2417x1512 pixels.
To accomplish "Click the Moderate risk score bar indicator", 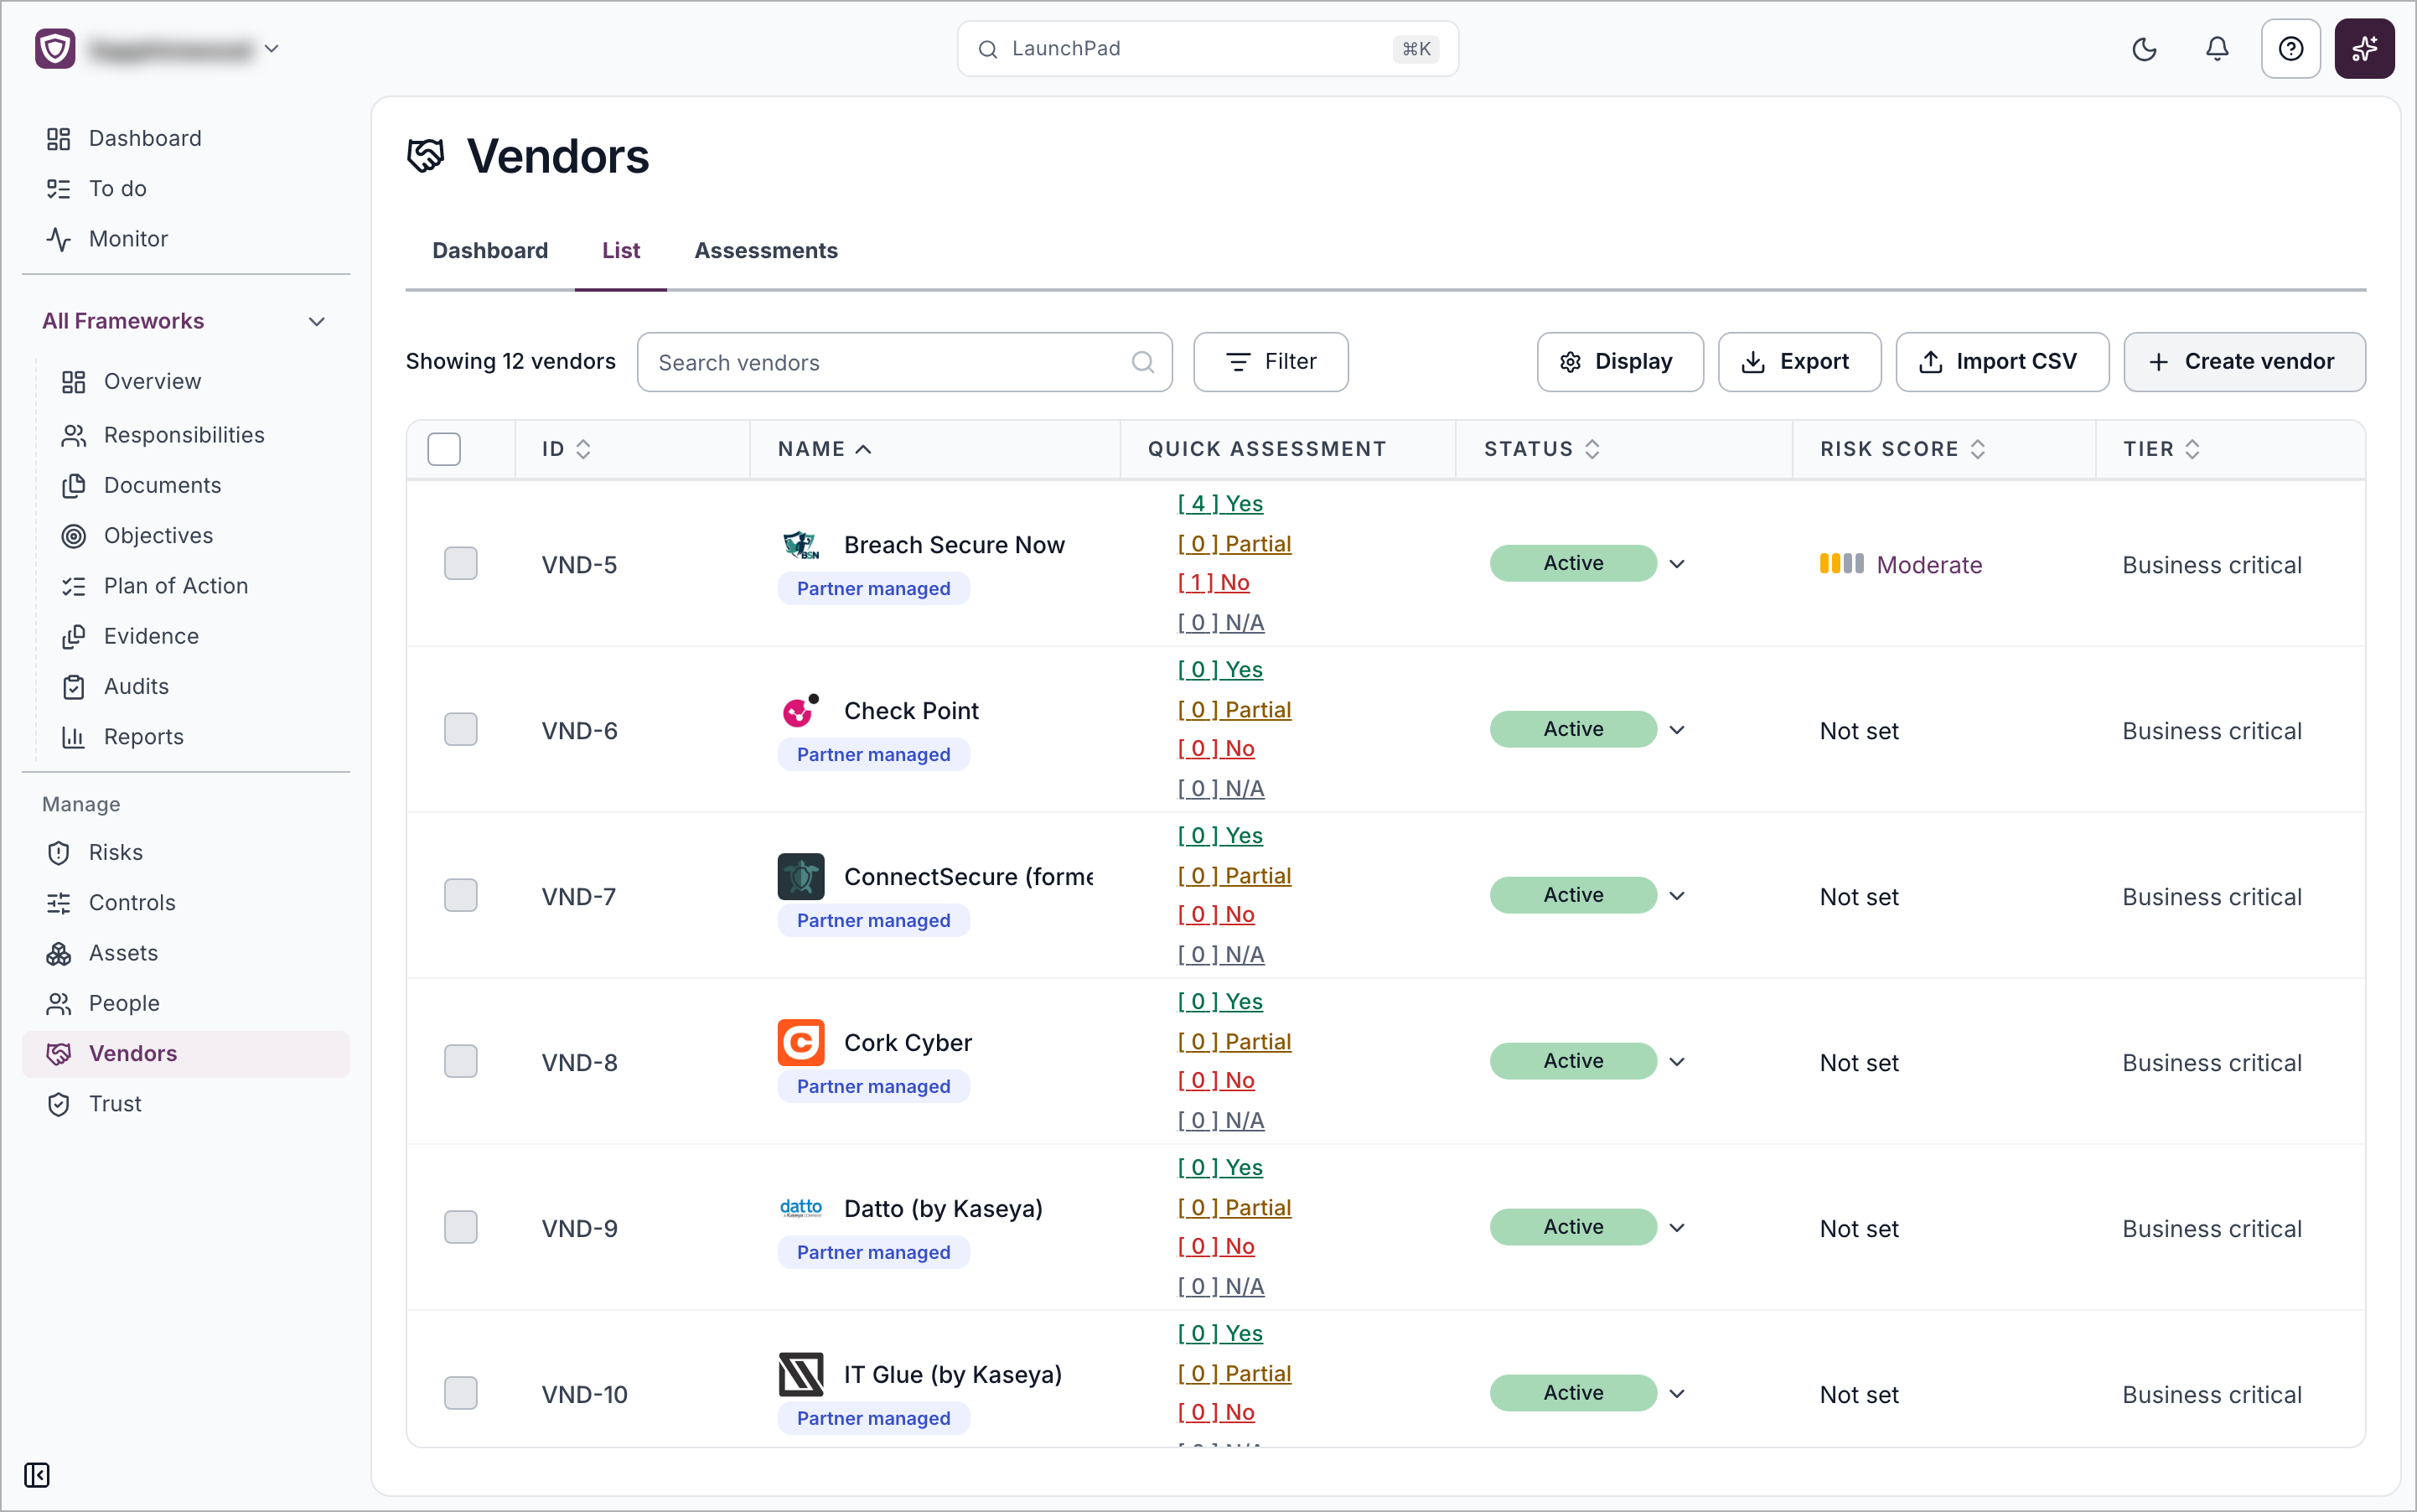I will click(1841, 564).
